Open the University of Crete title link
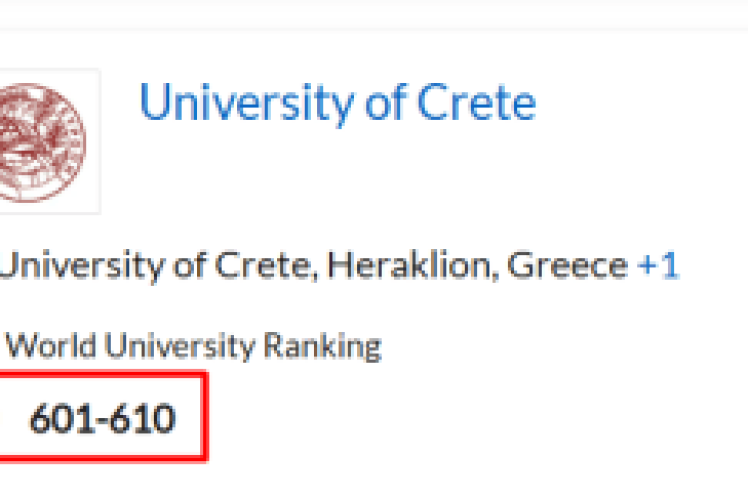The image size is (748, 498). (337, 103)
